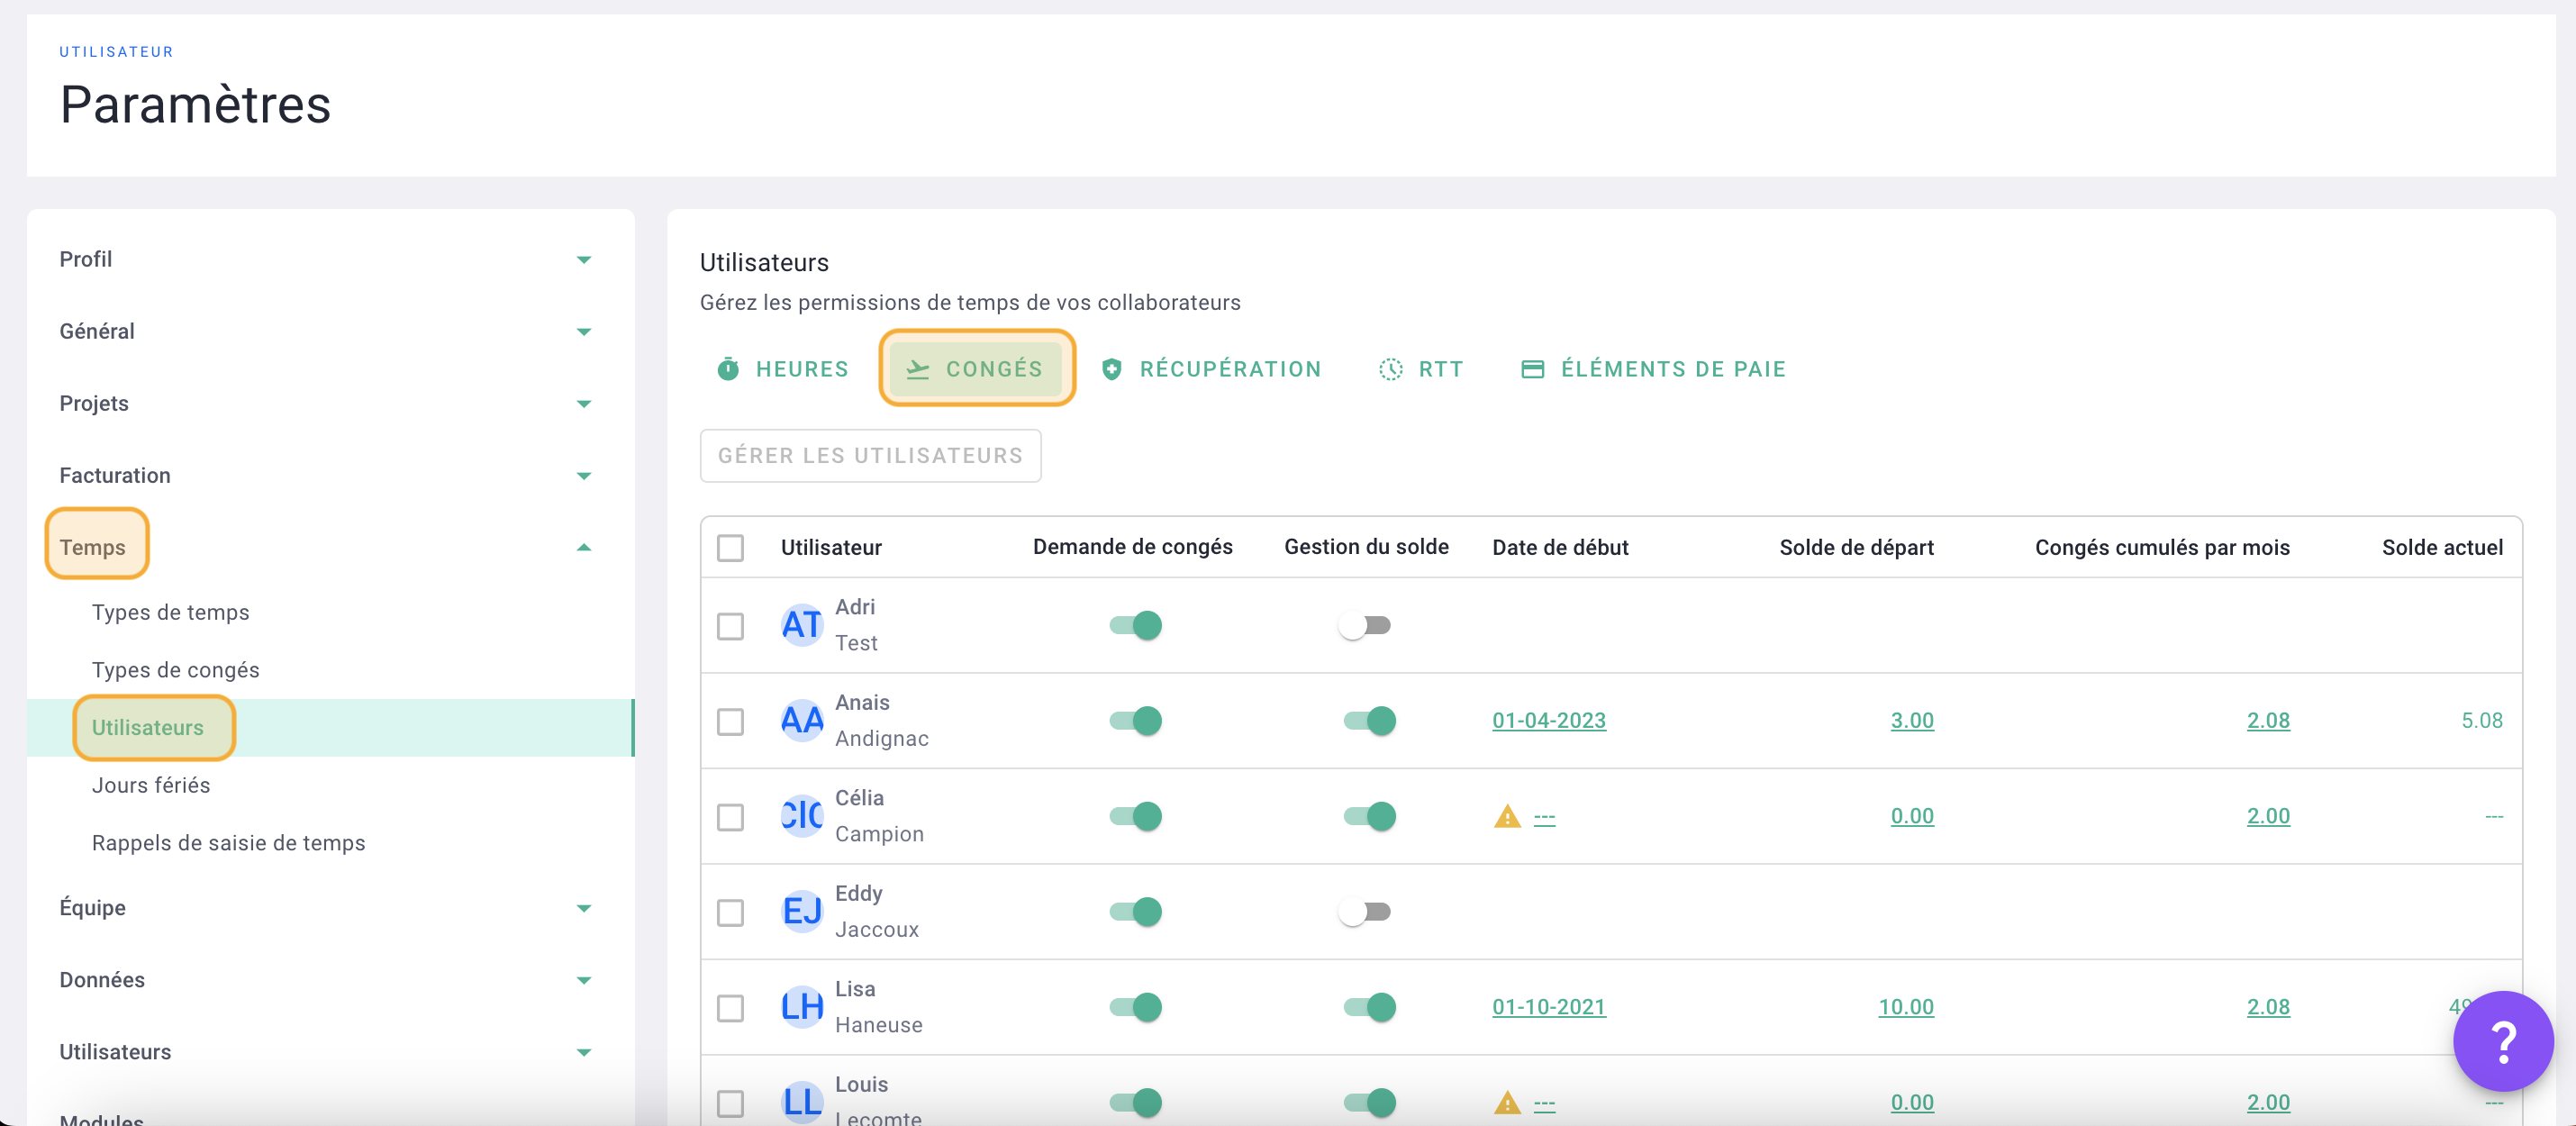2576x1126 pixels.
Task: Click the card icon beside Éléments de paie
Action: tap(1532, 369)
